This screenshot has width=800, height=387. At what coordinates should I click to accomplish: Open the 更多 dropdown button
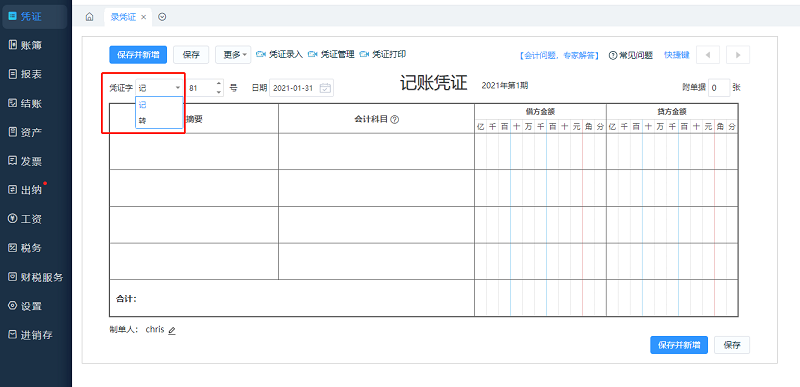[x=233, y=55]
